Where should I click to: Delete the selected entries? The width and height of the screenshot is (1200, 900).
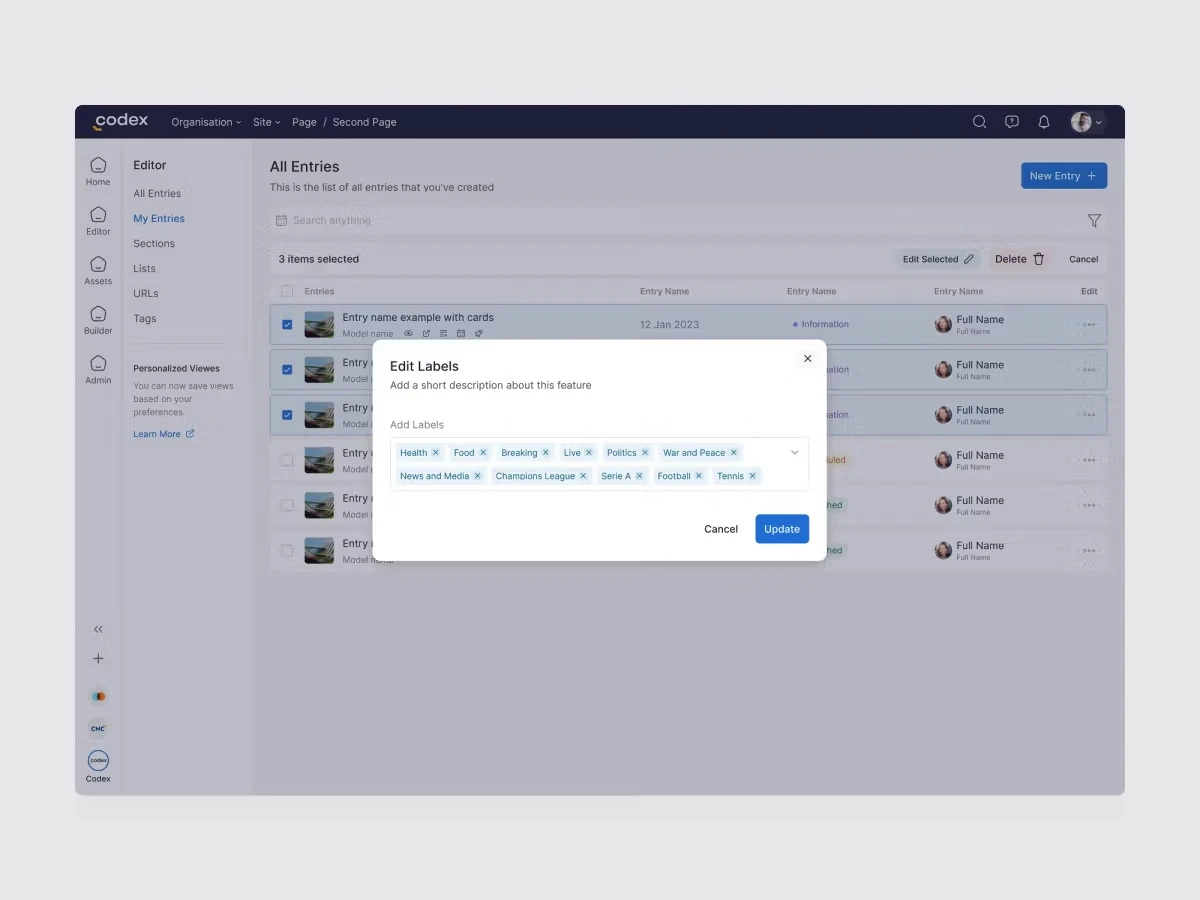pyautogui.click(x=1020, y=259)
